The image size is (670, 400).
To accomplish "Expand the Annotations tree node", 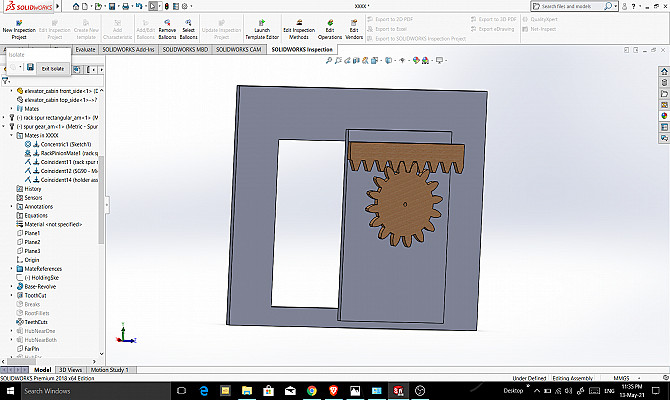I will (12, 207).
